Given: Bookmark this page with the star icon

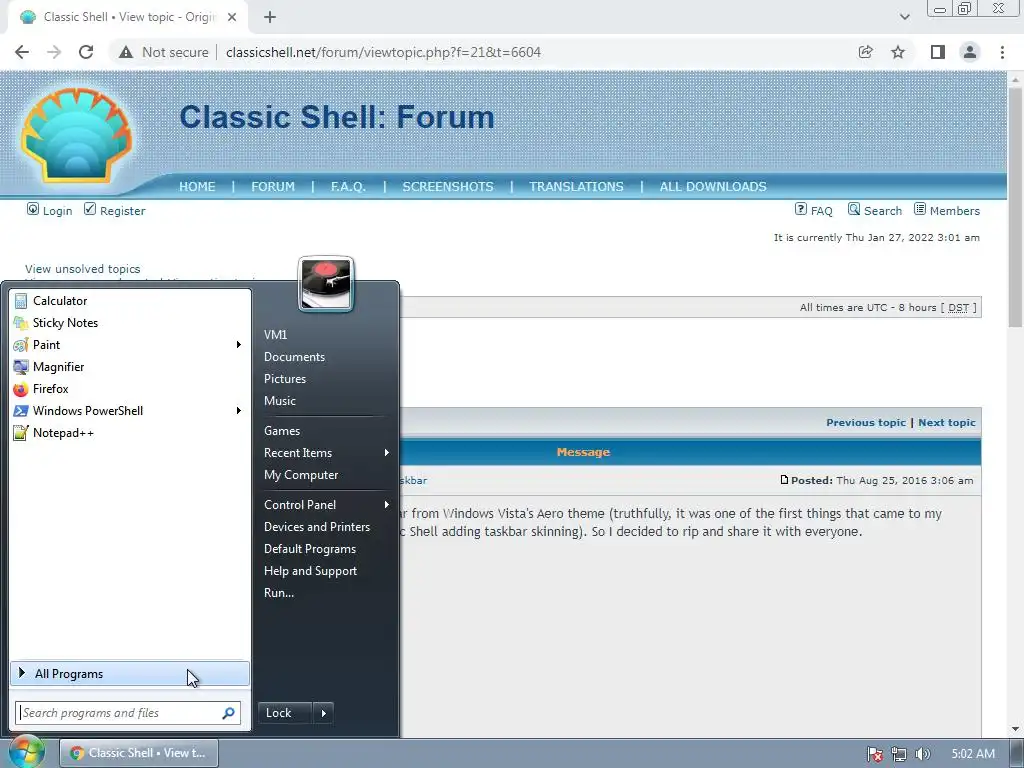Looking at the screenshot, I should [x=898, y=52].
